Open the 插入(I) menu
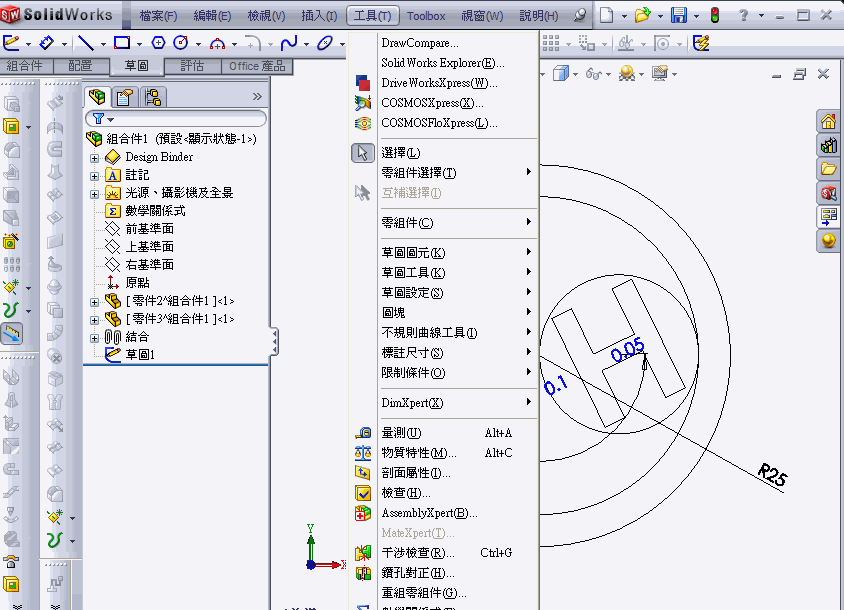This screenshot has height=610, width=844. 319,16
